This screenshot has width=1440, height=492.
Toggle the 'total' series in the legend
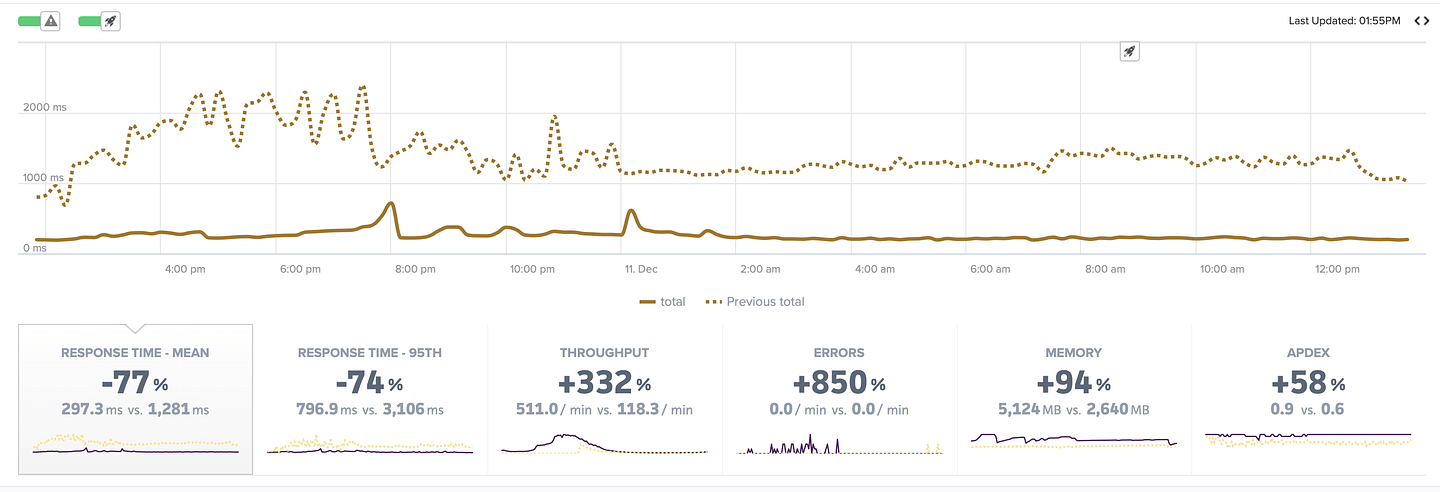pyautogui.click(x=662, y=302)
